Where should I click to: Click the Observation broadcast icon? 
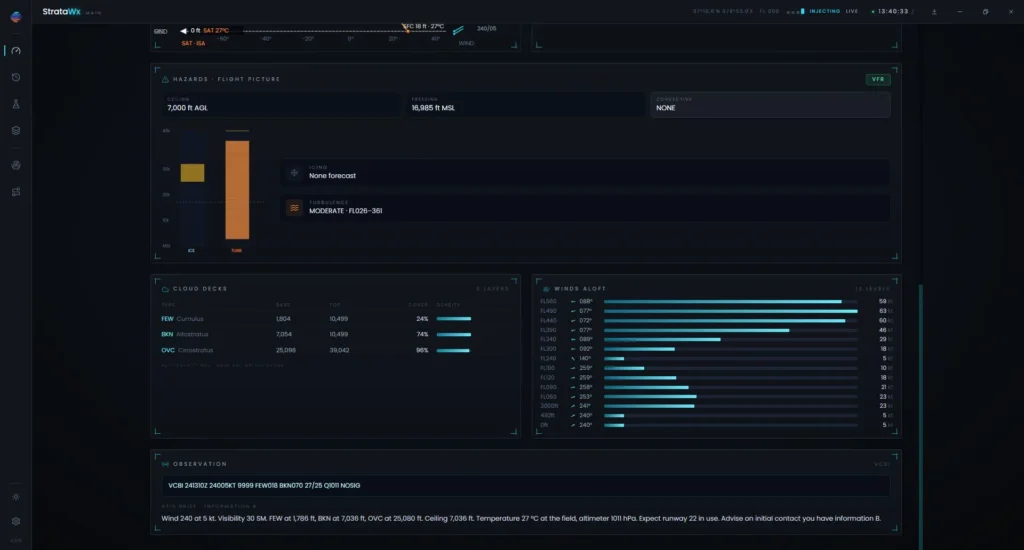point(165,464)
